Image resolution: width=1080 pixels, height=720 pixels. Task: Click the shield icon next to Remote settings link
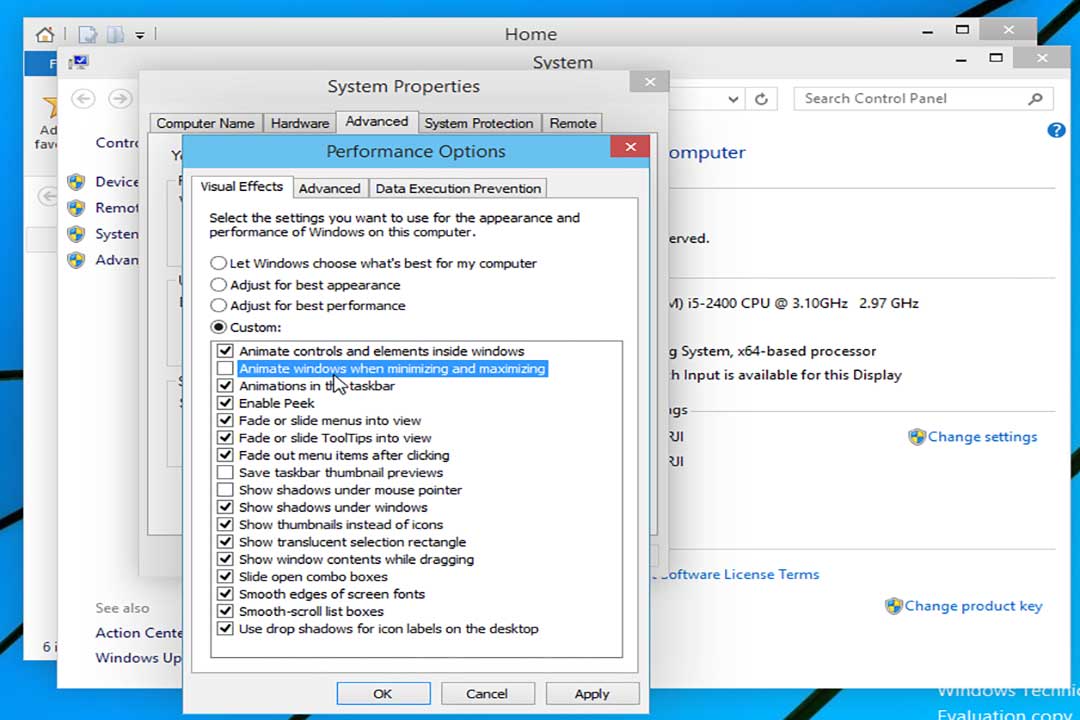[76, 208]
